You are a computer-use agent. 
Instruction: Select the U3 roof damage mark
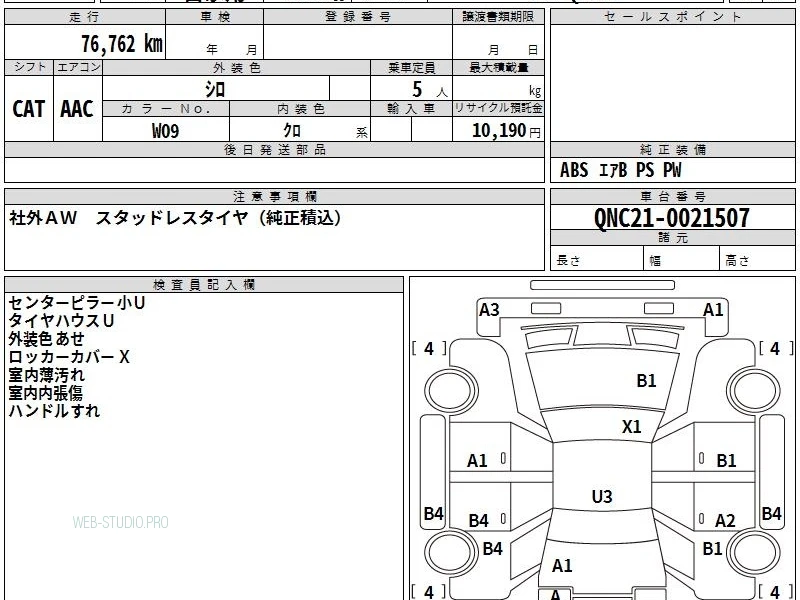tap(602, 496)
